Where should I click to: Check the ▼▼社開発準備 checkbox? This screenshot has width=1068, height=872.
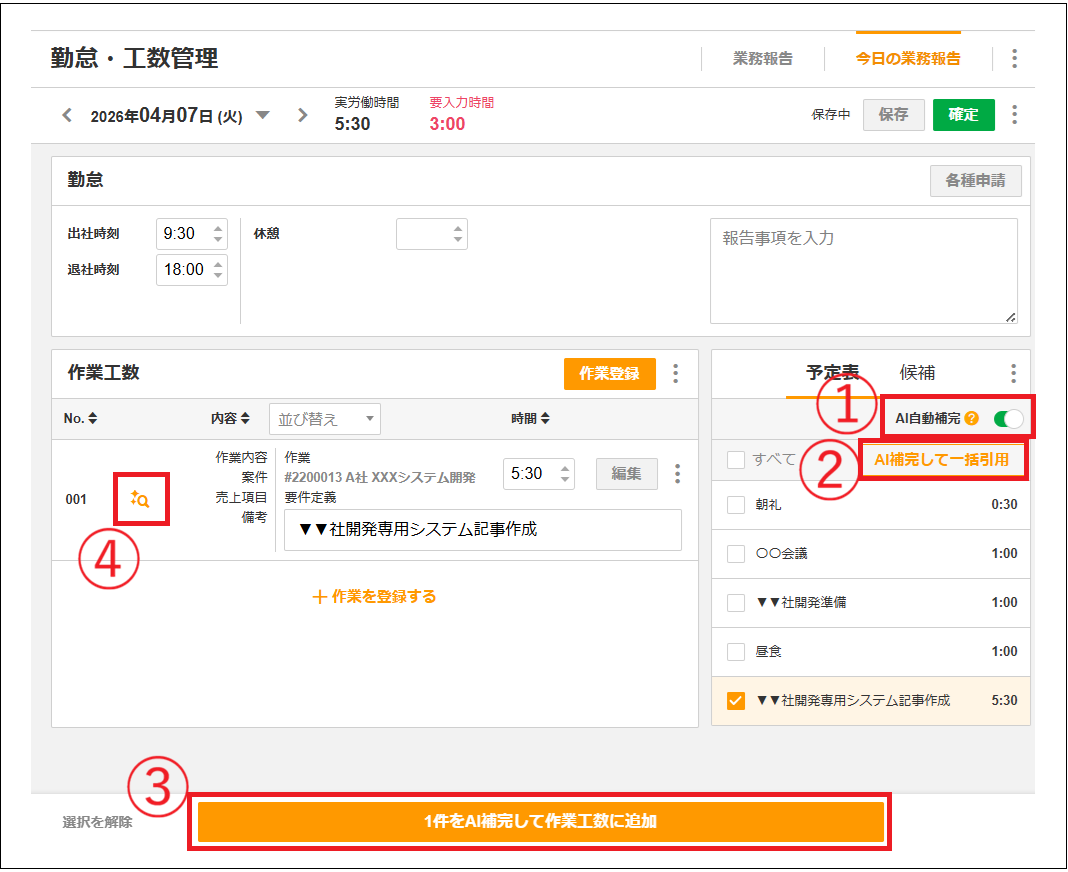736,603
